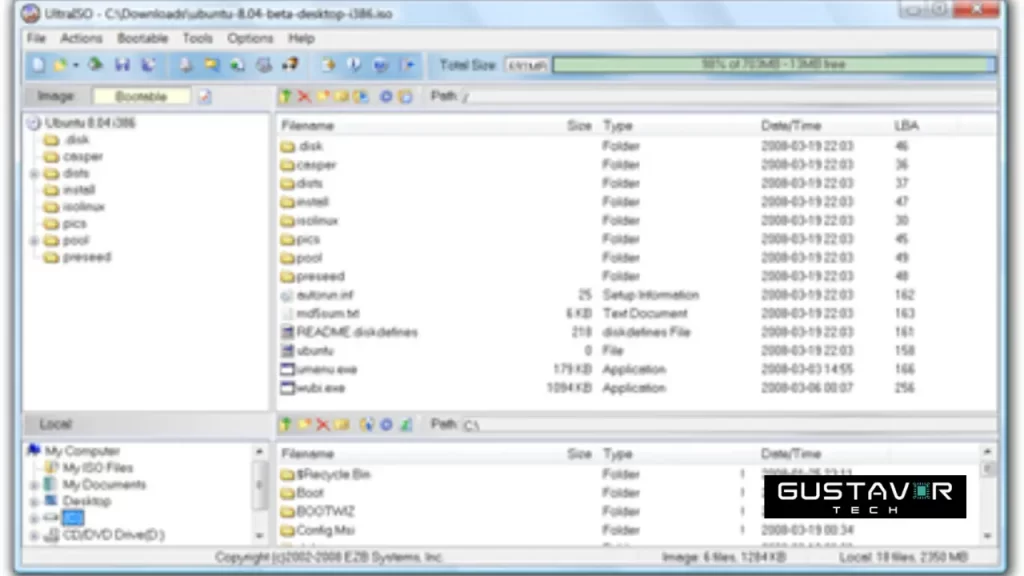
Task: Sort image list by the LBA column header
Action: [x=906, y=125]
